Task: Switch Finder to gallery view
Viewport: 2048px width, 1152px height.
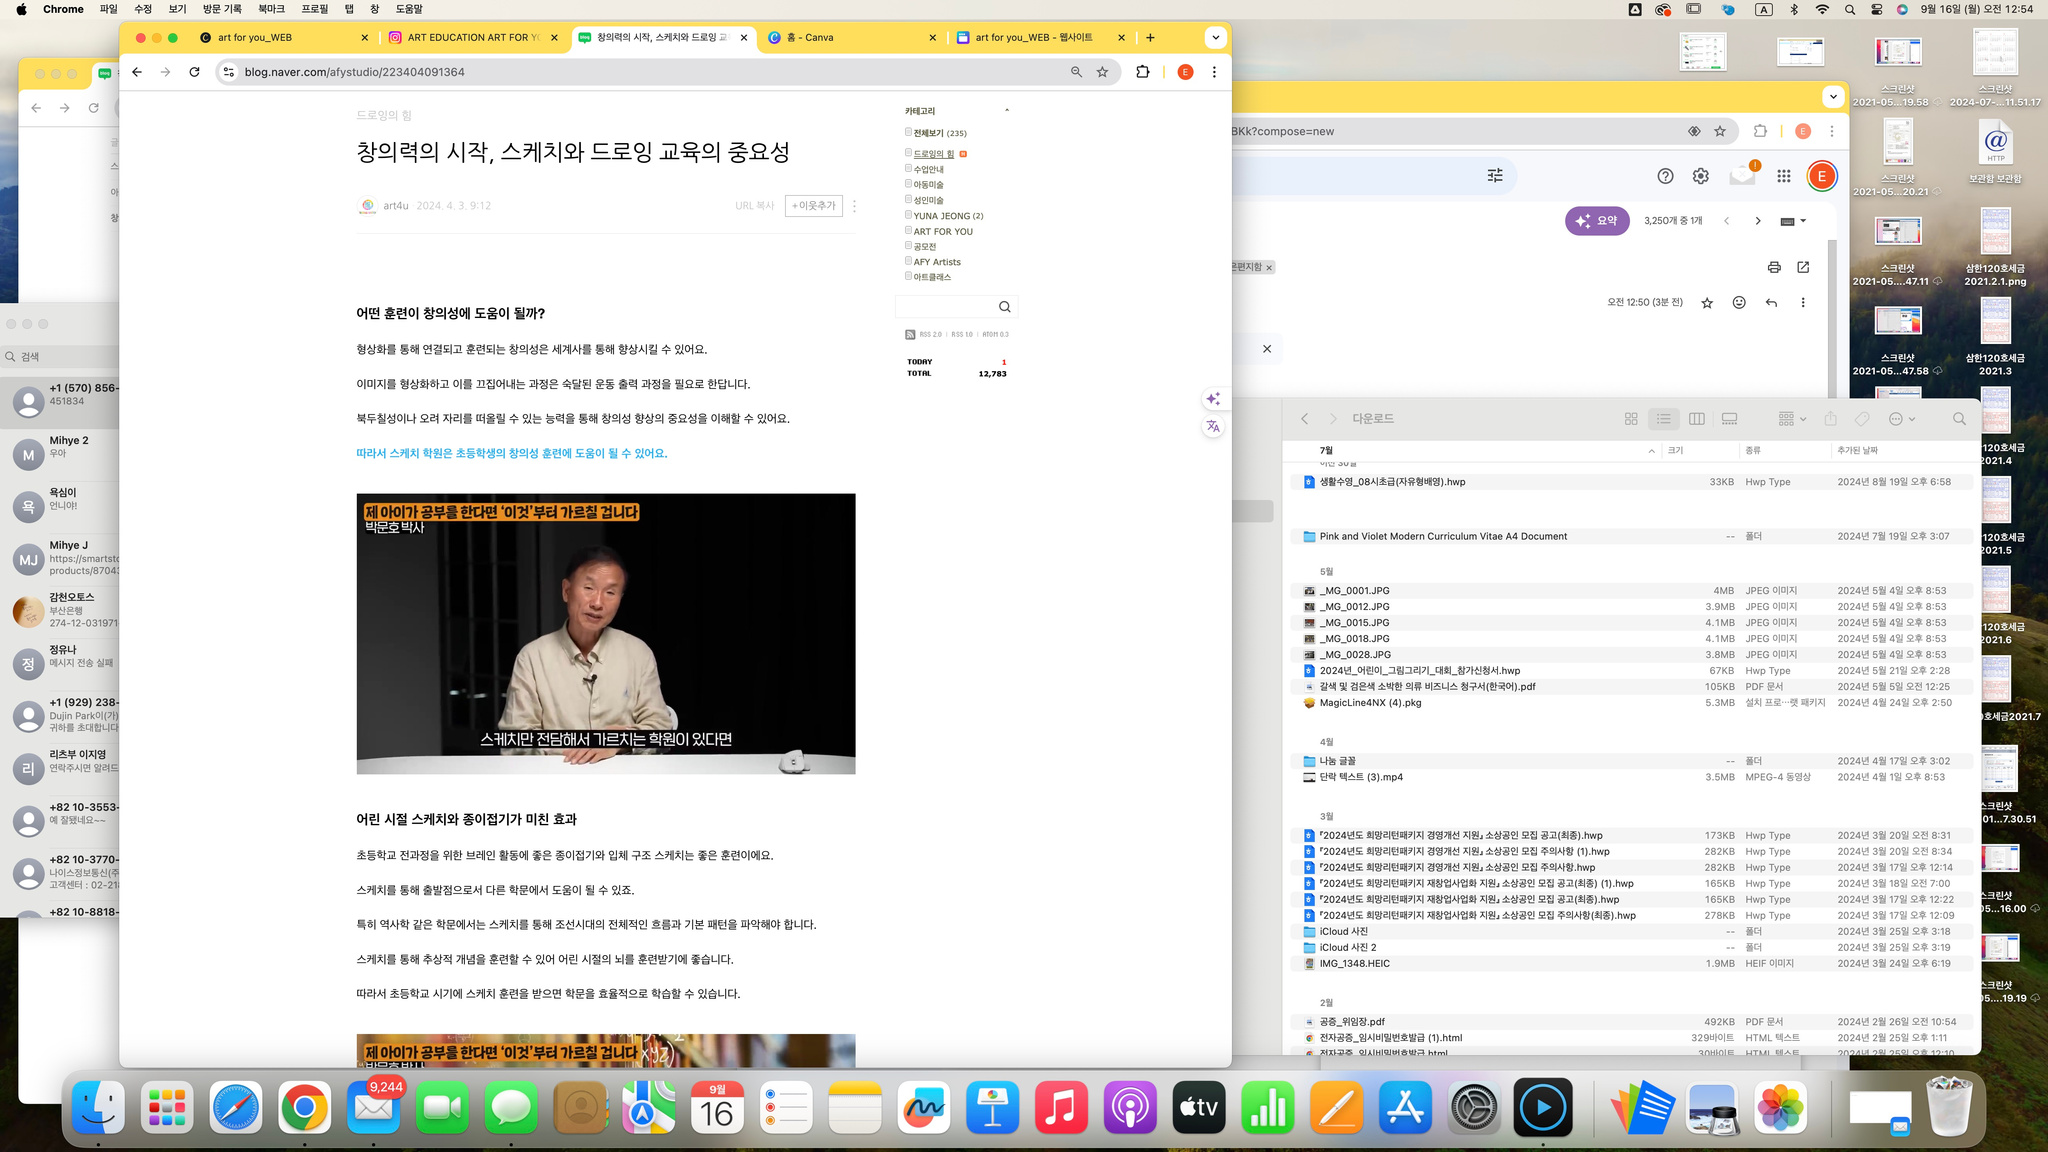Action: pyautogui.click(x=1729, y=419)
